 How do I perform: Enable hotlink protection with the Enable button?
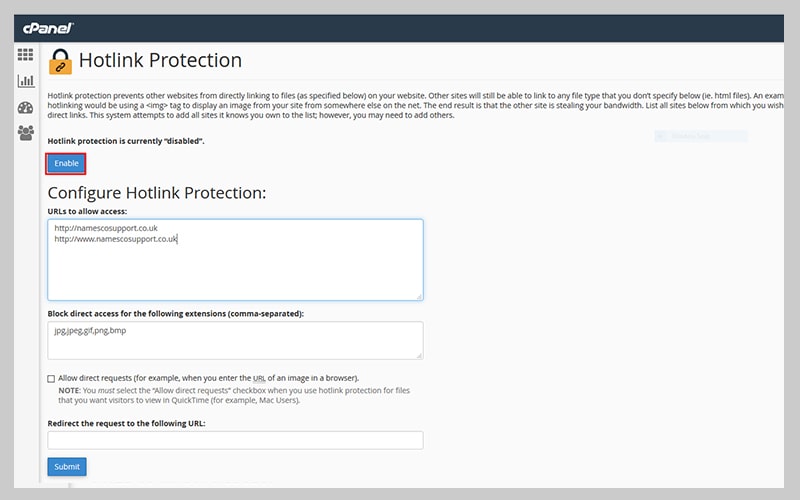(66, 163)
